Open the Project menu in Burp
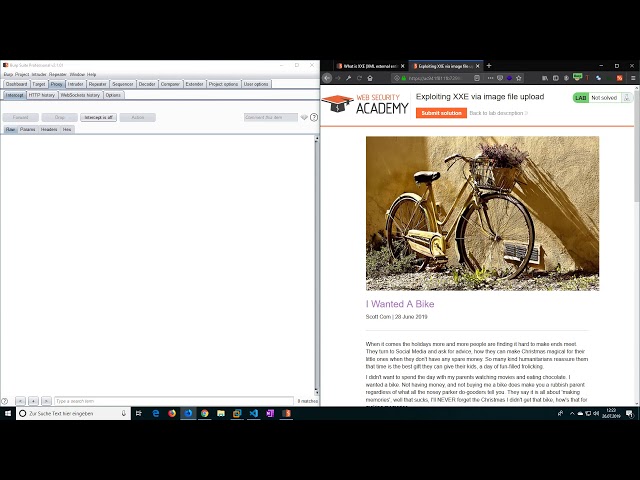Image resolution: width=640 pixels, height=480 pixels. tap(22, 75)
